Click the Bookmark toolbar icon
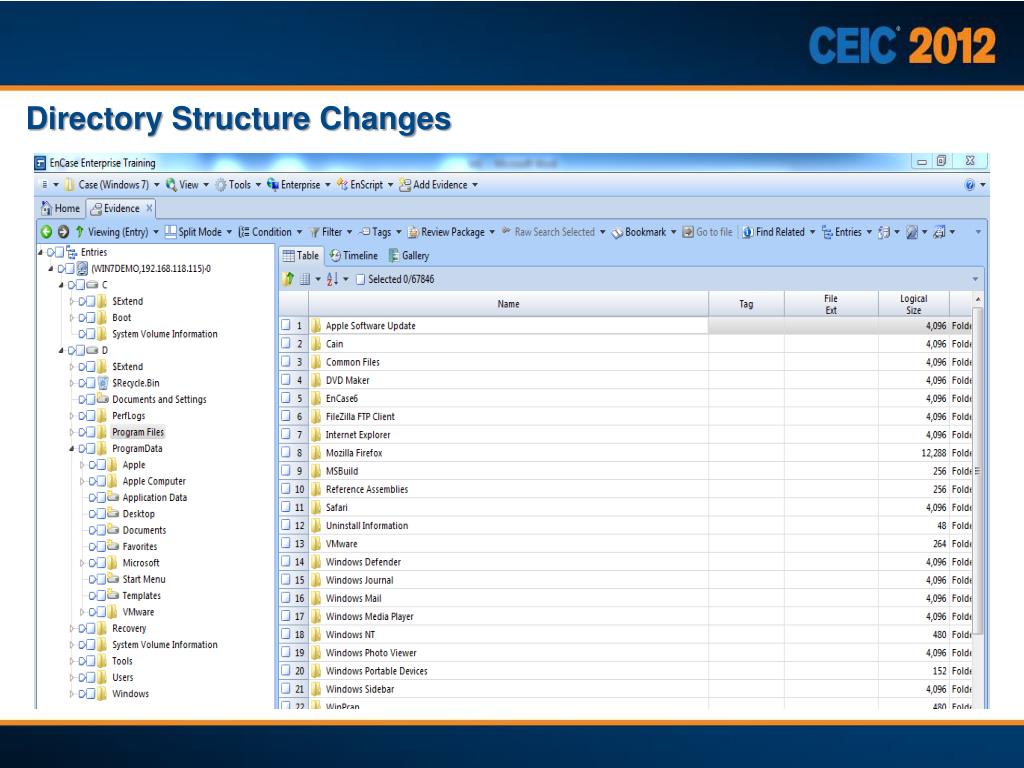 coord(617,232)
